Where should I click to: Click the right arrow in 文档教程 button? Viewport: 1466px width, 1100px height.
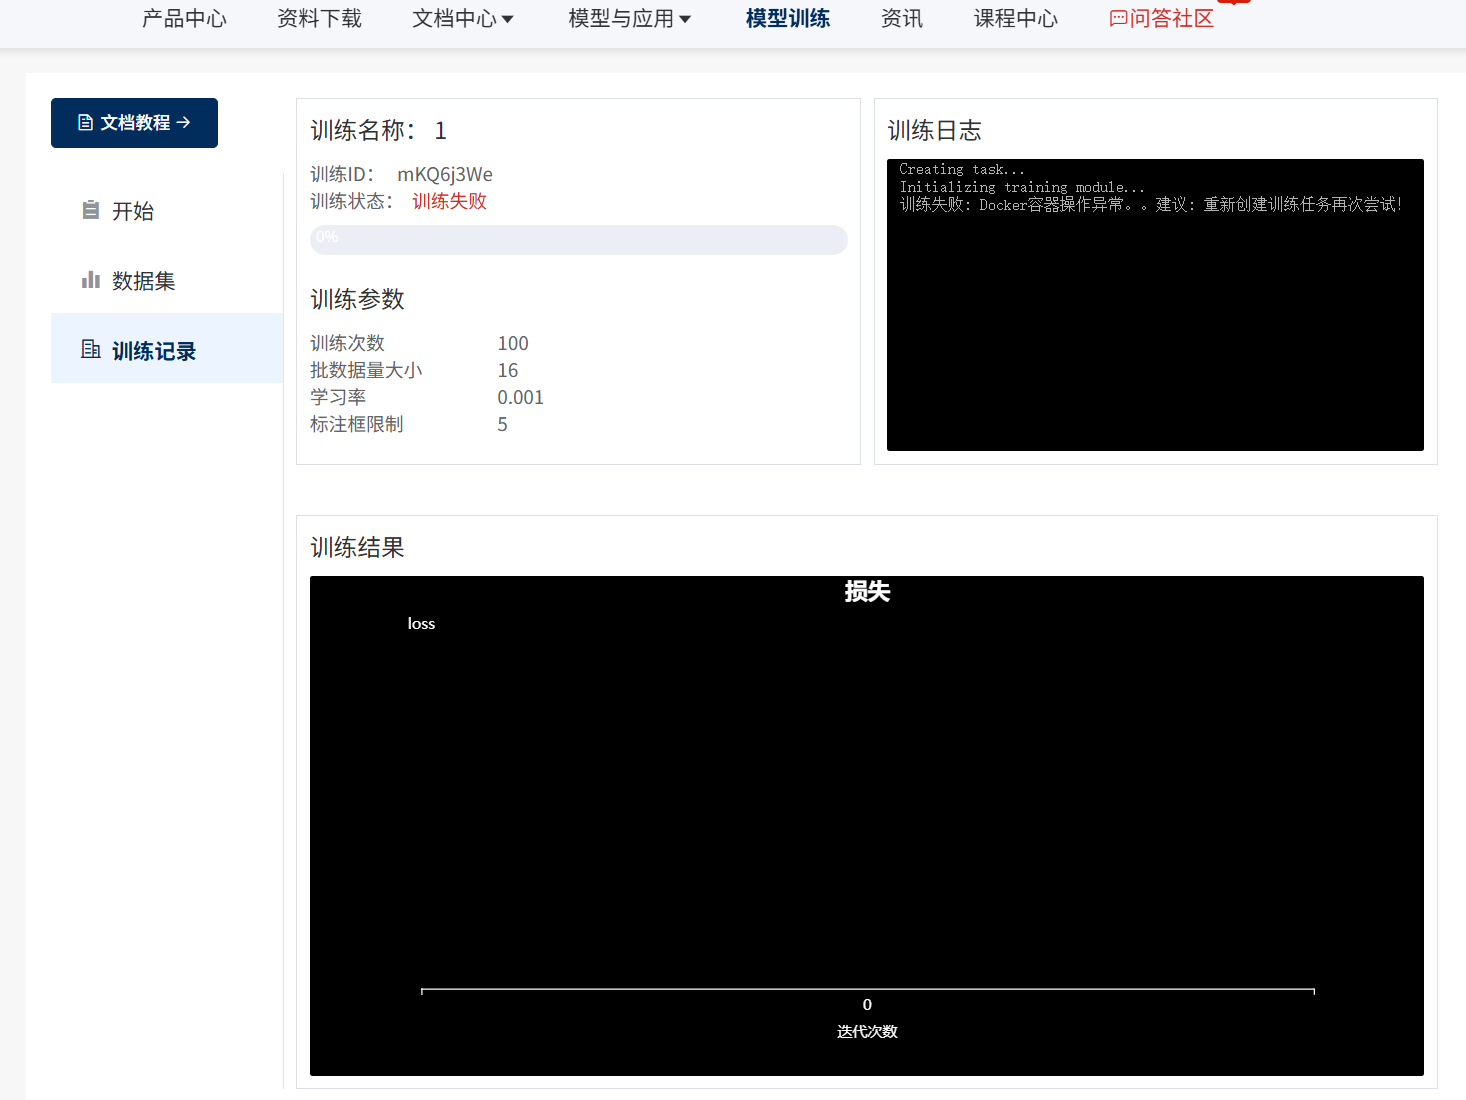pos(184,123)
